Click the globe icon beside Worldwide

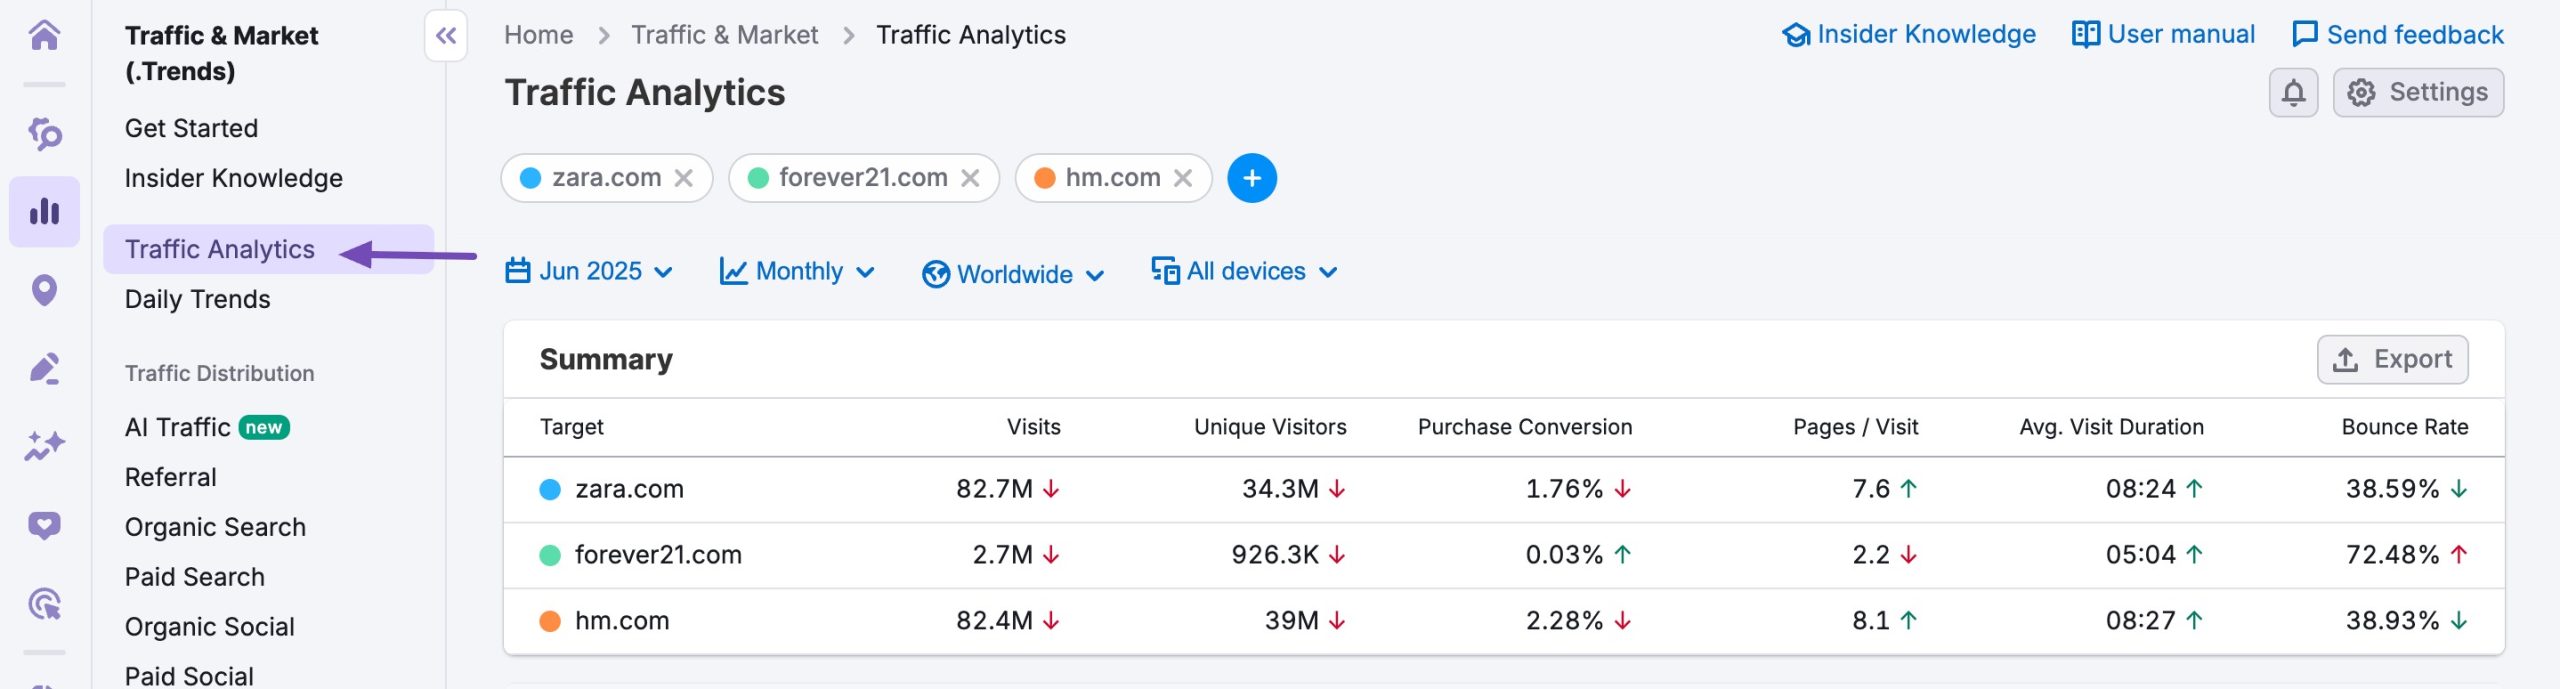pyautogui.click(x=936, y=274)
